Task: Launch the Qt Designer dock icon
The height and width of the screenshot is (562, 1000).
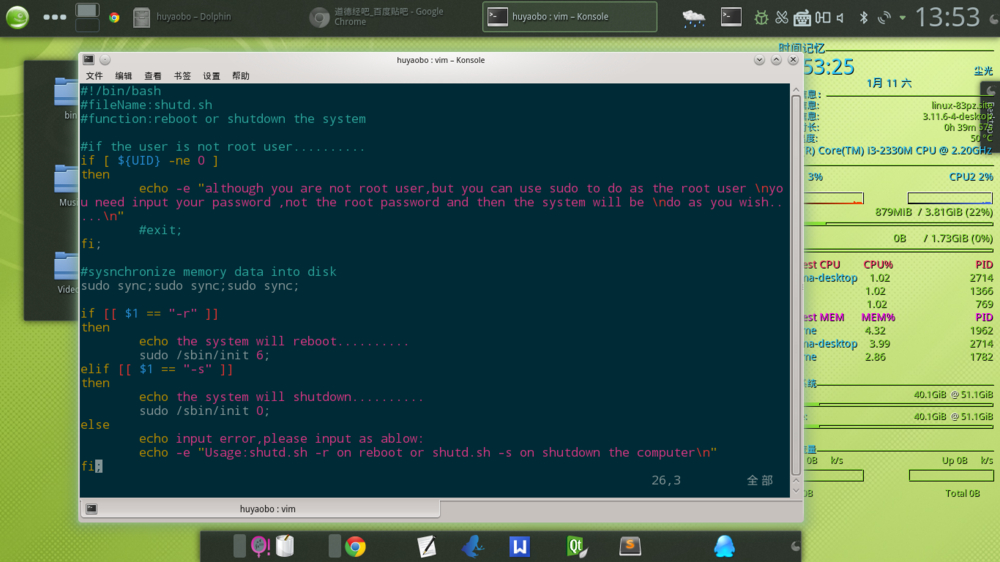Action: click(x=577, y=547)
